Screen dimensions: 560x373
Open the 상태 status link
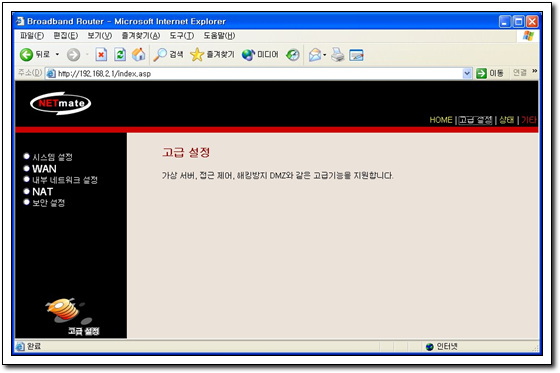pyautogui.click(x=506, y=120)
